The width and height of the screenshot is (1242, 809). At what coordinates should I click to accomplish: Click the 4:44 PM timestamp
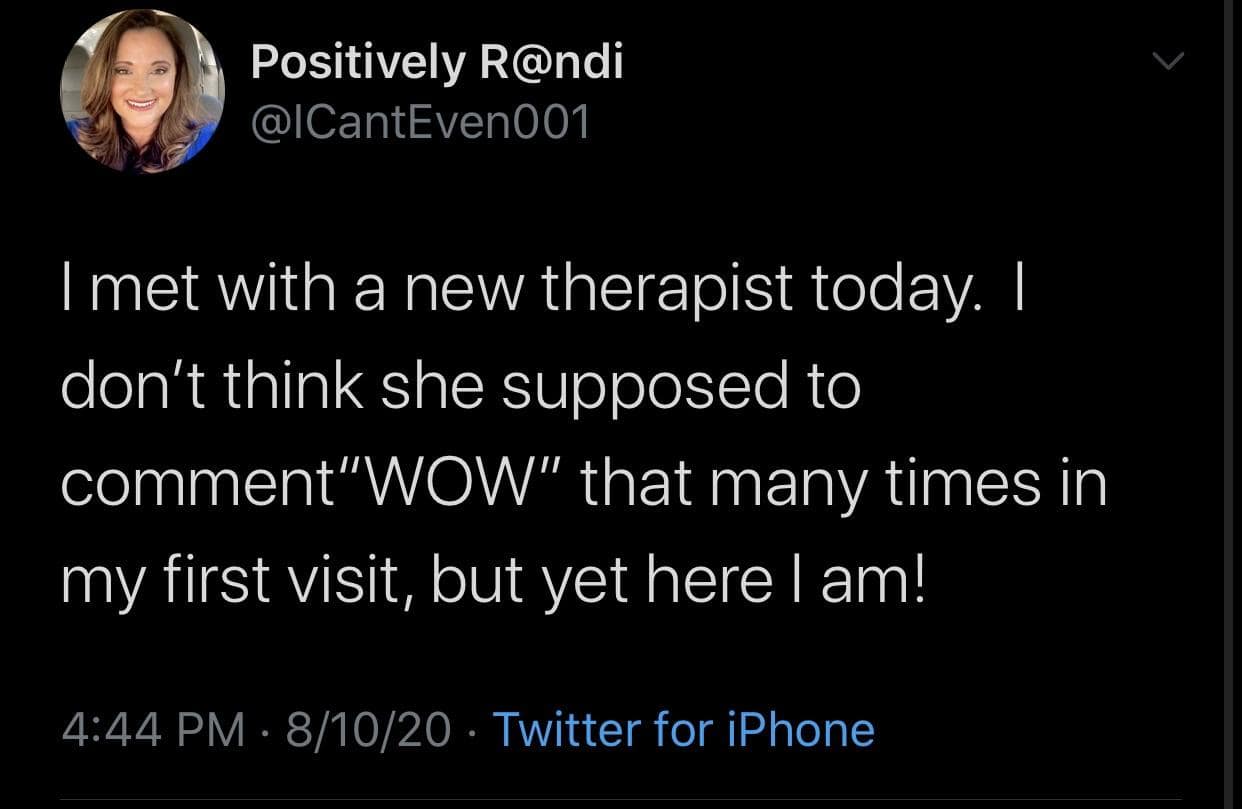tap(153, 729)
